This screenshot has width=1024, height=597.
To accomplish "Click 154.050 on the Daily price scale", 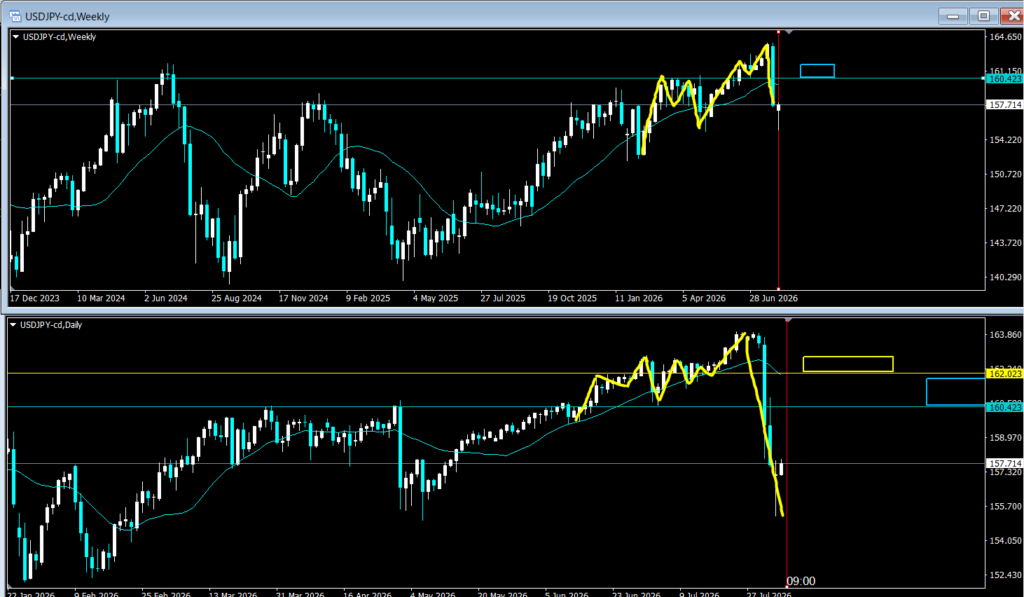I will click(x=1005, y=541).
